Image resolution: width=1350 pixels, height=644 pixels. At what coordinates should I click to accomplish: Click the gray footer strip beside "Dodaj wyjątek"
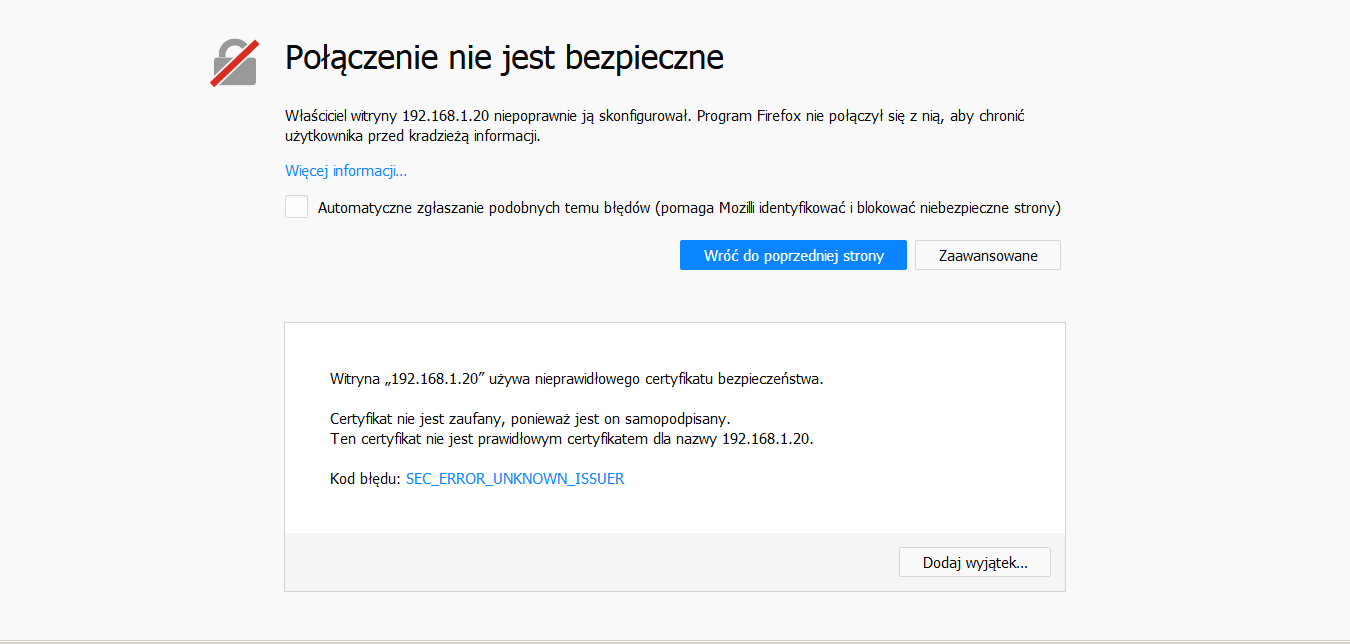pos(590,562)
